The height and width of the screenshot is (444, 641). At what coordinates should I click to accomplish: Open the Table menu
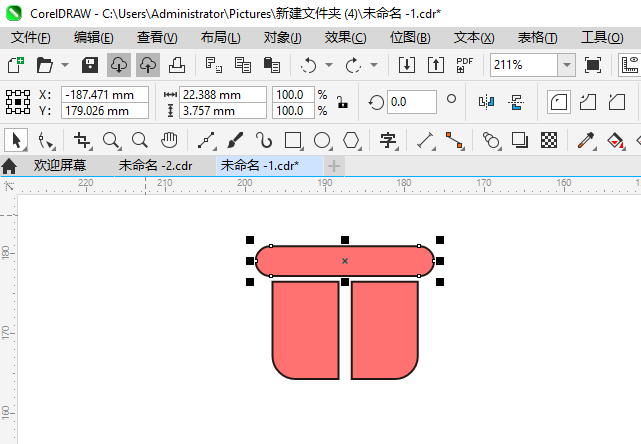pyautogui.click(x=538, y=38)
